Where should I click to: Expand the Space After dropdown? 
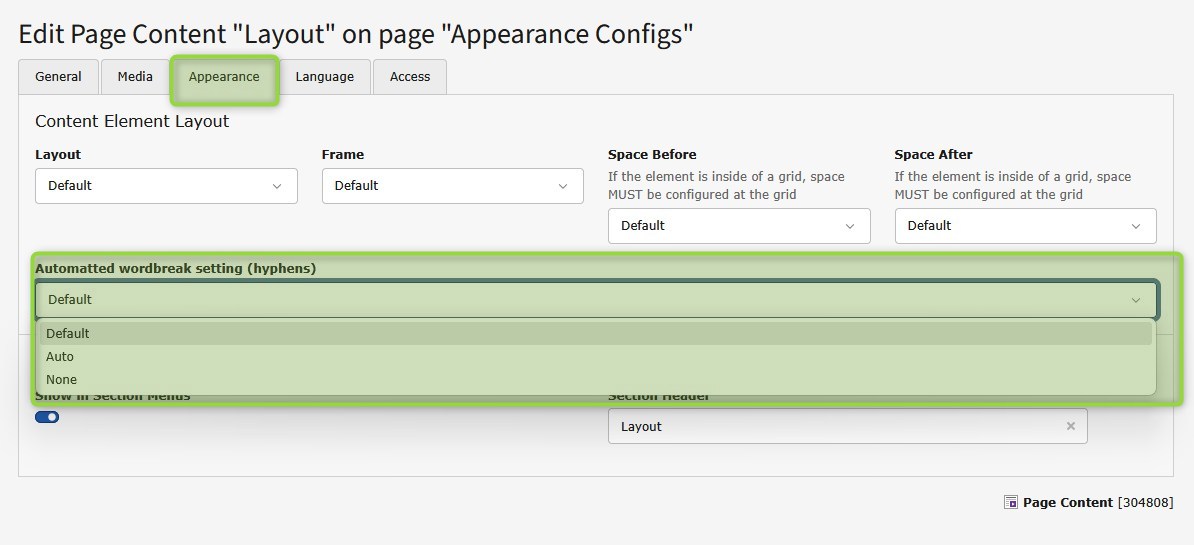(x=1025, y=226)
